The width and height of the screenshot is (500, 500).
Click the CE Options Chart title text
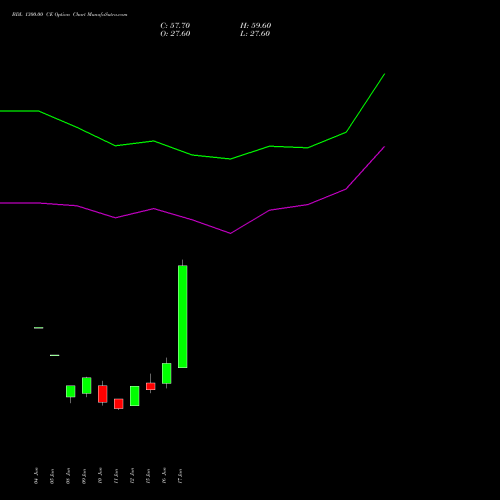click(69, 14)
